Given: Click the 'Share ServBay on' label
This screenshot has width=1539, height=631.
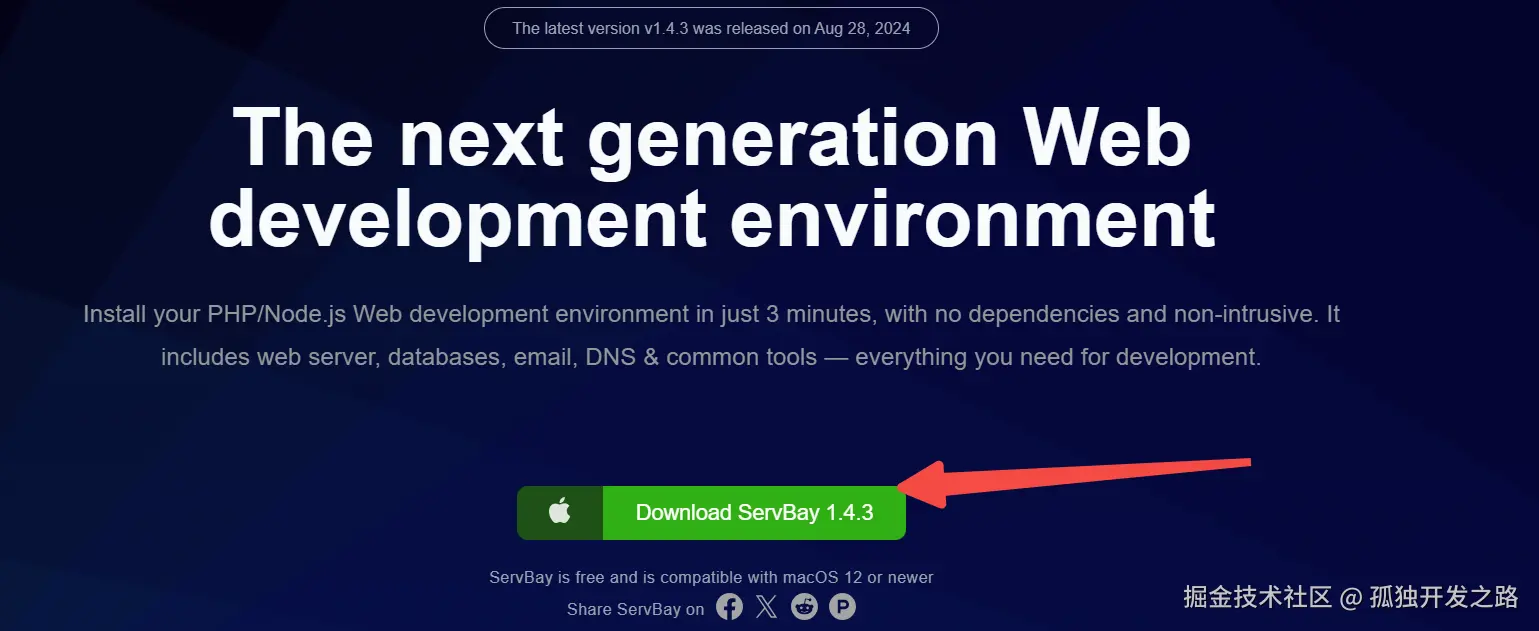Looking at the screenshot, I should (635, 609).
